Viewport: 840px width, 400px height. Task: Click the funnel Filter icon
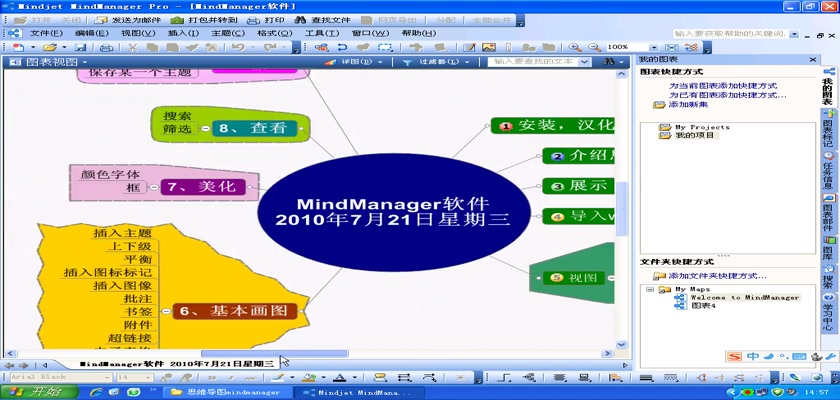point(407,62)
